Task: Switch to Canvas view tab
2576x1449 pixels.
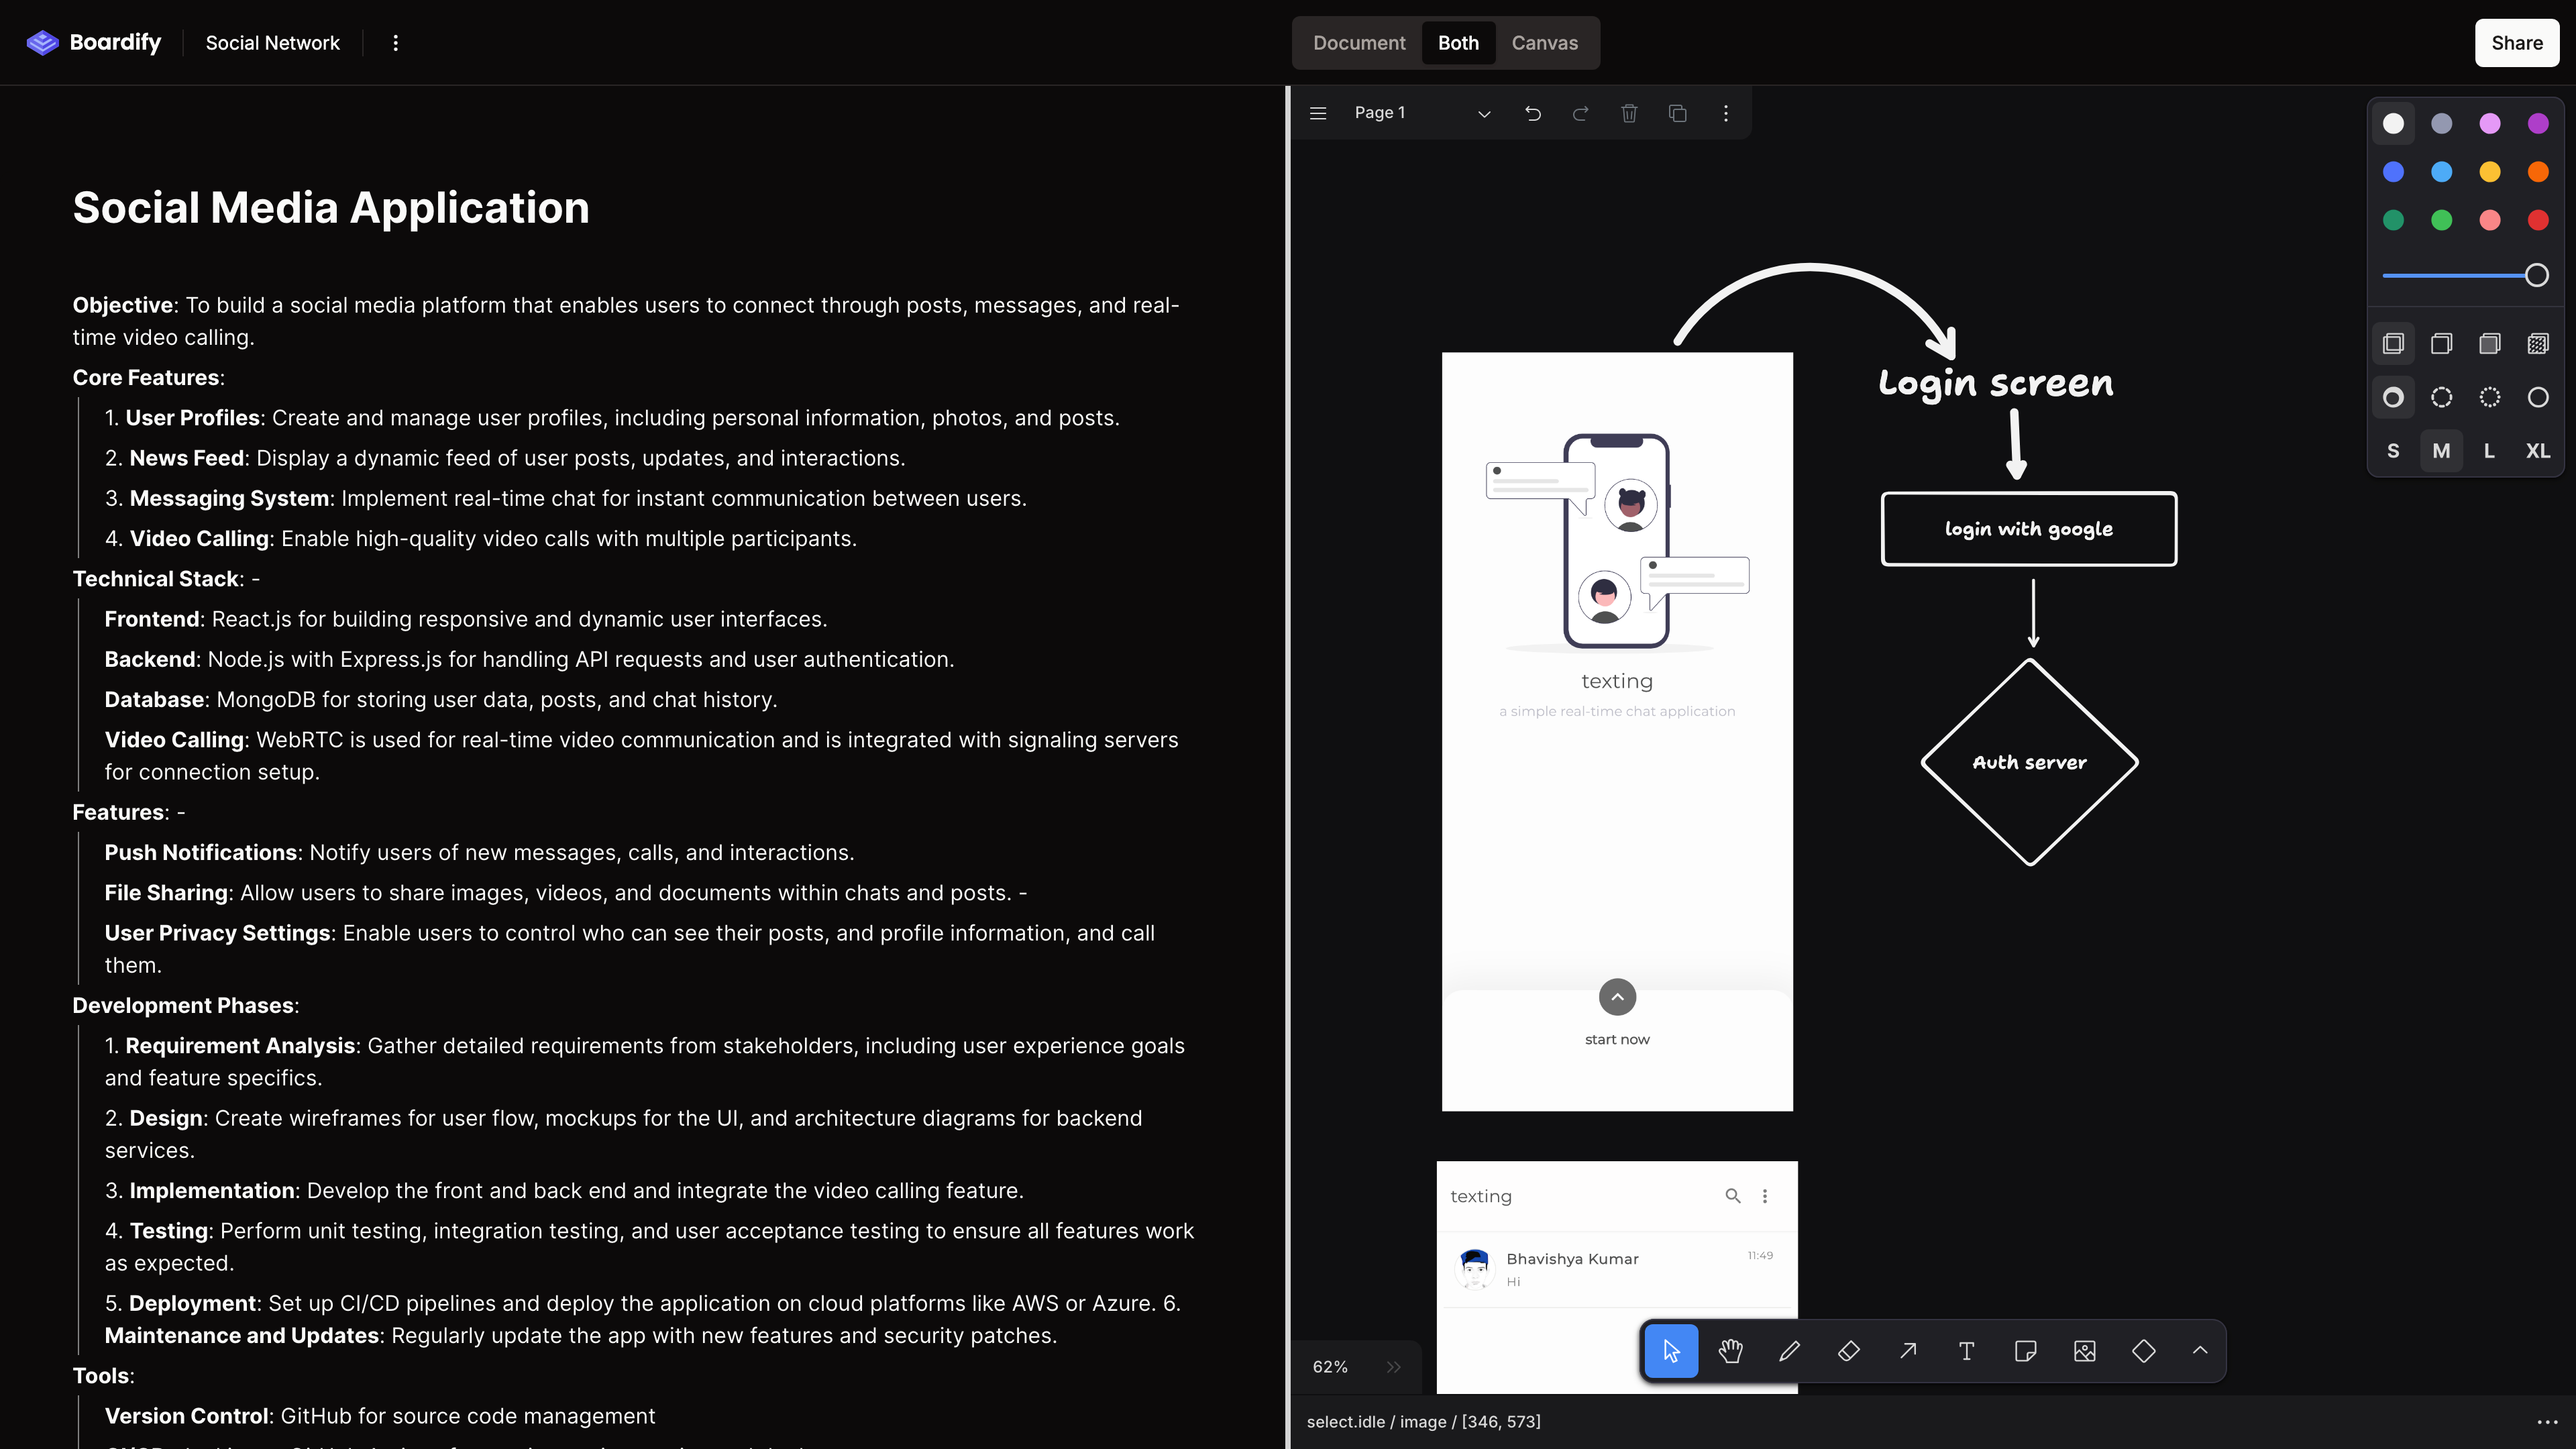Action: (1544, 42)
